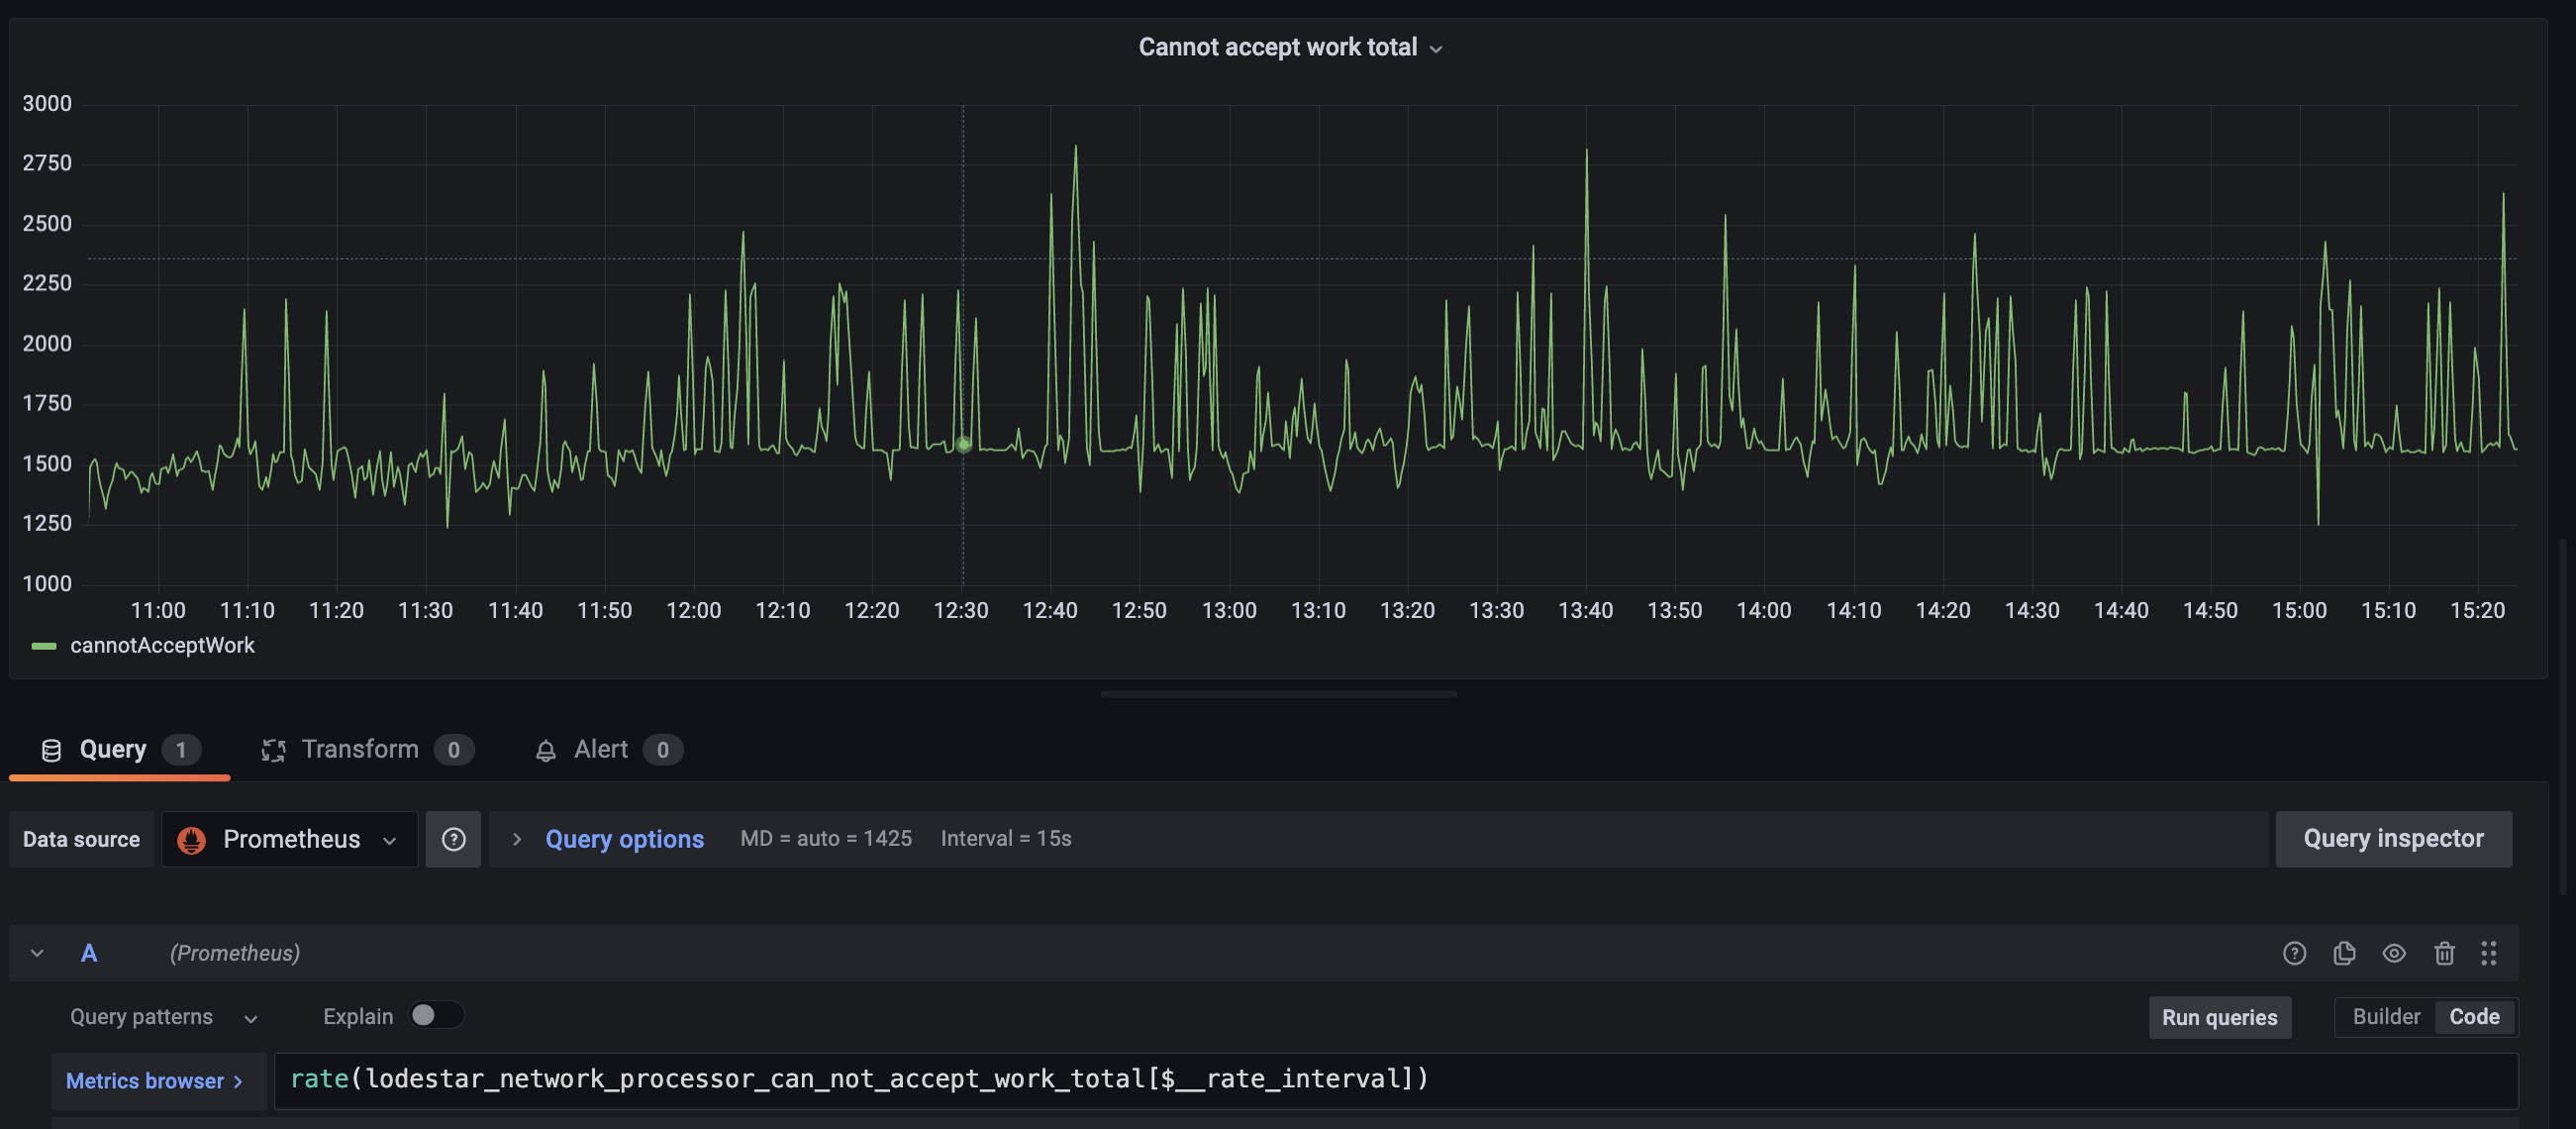Delete query A with trash icon

point(2444,953)
